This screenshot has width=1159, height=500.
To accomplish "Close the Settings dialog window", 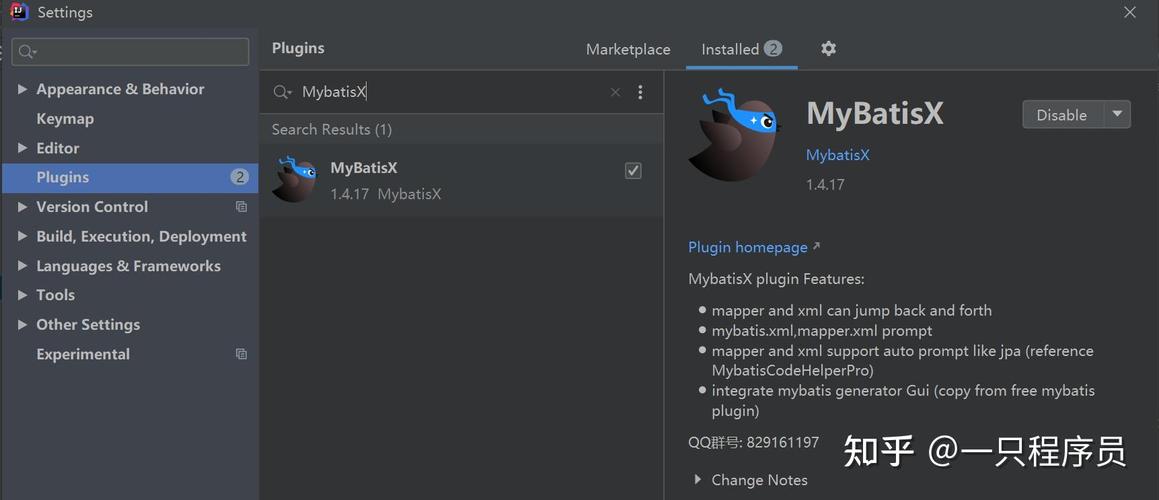I will click(x=1129, y=13).
